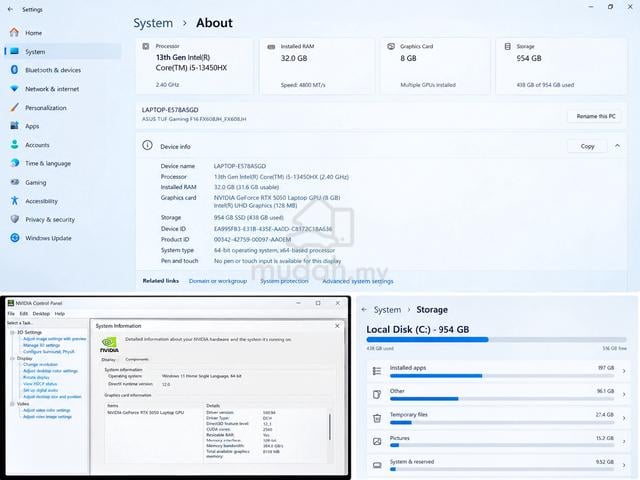
Task: Open Manage 3D settings in NVIDIA tree
Action: tap(42, 345)
